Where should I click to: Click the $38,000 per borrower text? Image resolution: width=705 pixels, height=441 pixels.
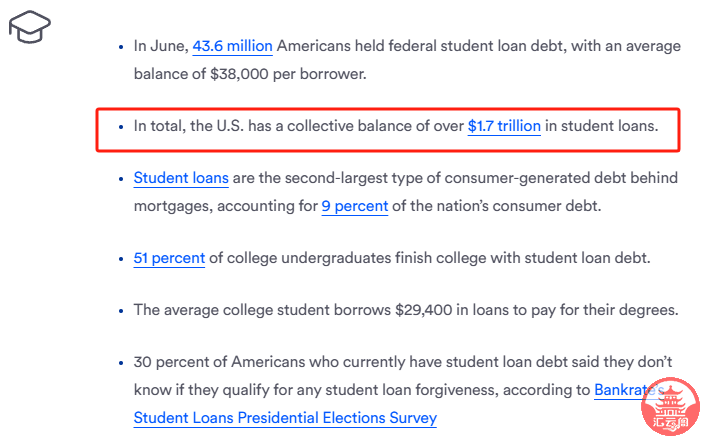point(288,74)
